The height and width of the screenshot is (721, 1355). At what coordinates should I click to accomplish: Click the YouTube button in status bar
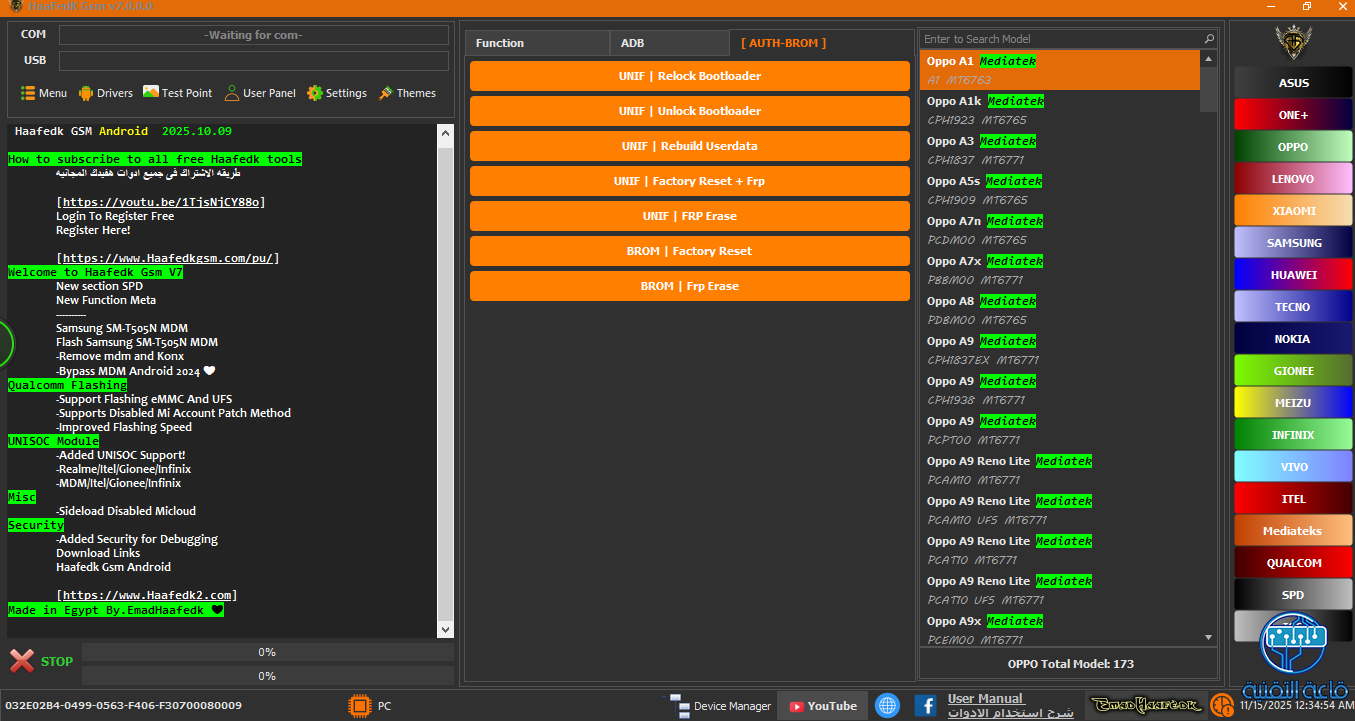[823, 706]
